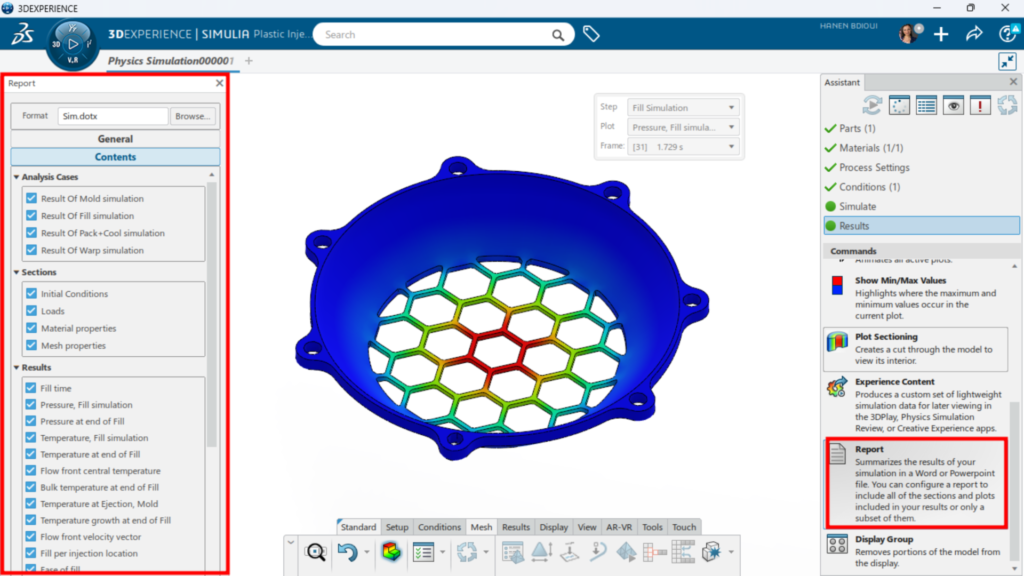Click the Display Group command icon
The height and width of the screenshot is (576, 1024).
837,543
